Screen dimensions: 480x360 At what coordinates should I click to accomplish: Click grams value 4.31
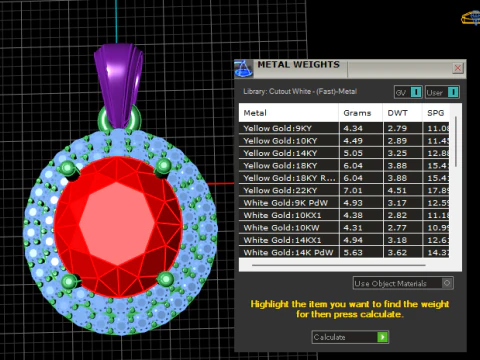(353, 228)
